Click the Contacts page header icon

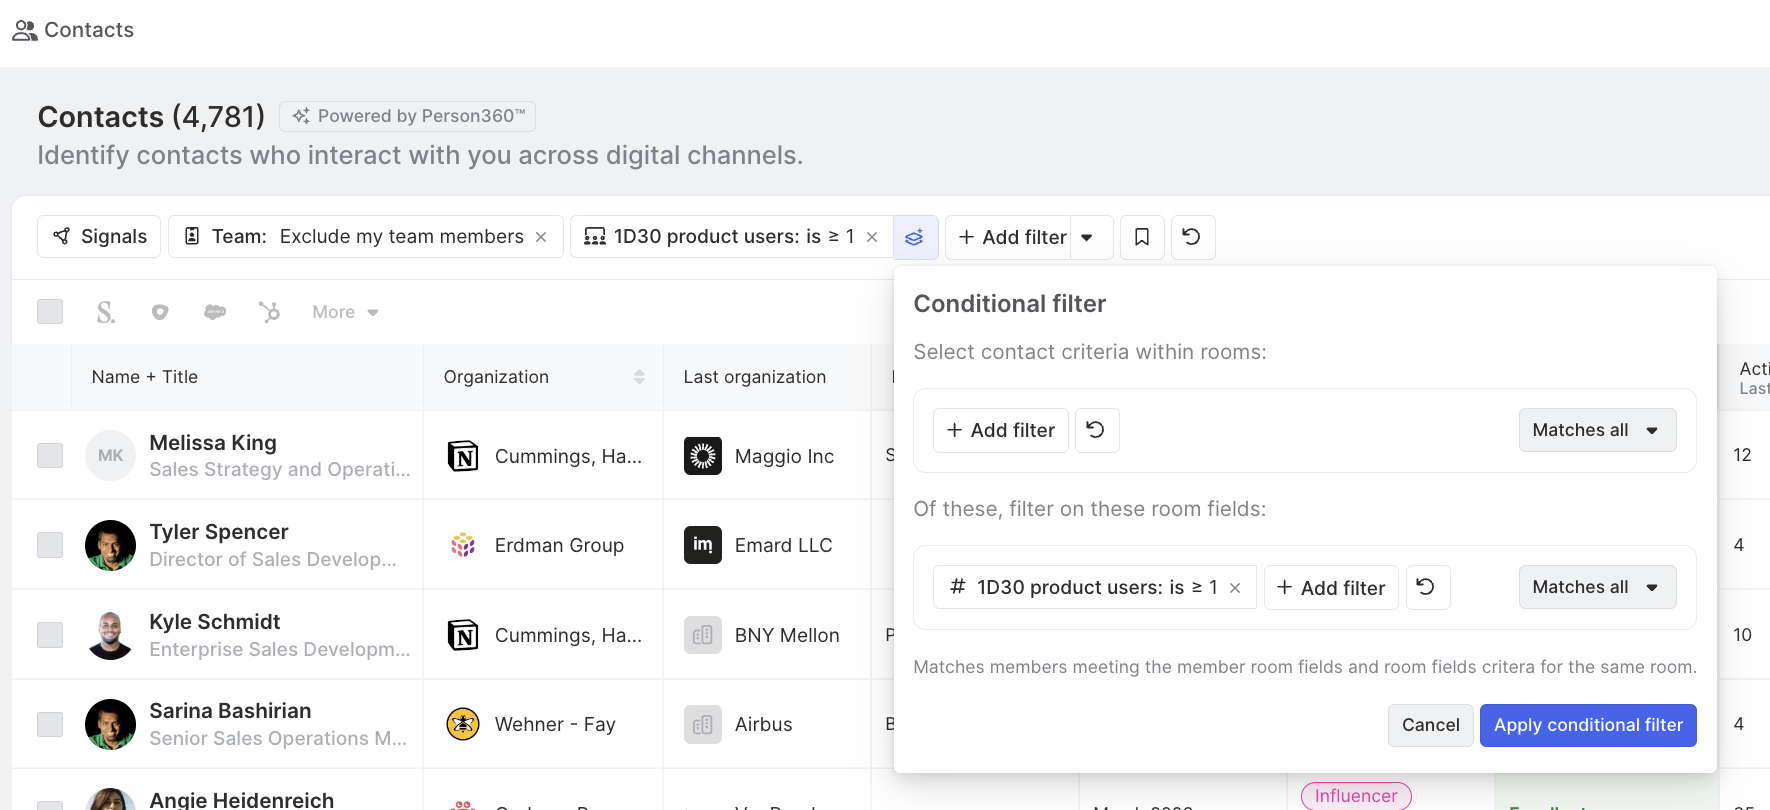coord(25,30)
